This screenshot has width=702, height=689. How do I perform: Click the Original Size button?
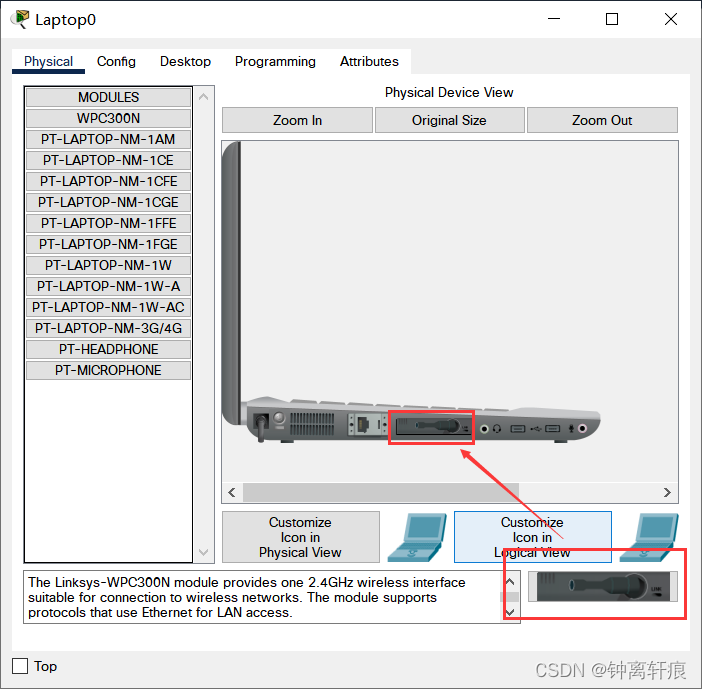click(449, 120)
